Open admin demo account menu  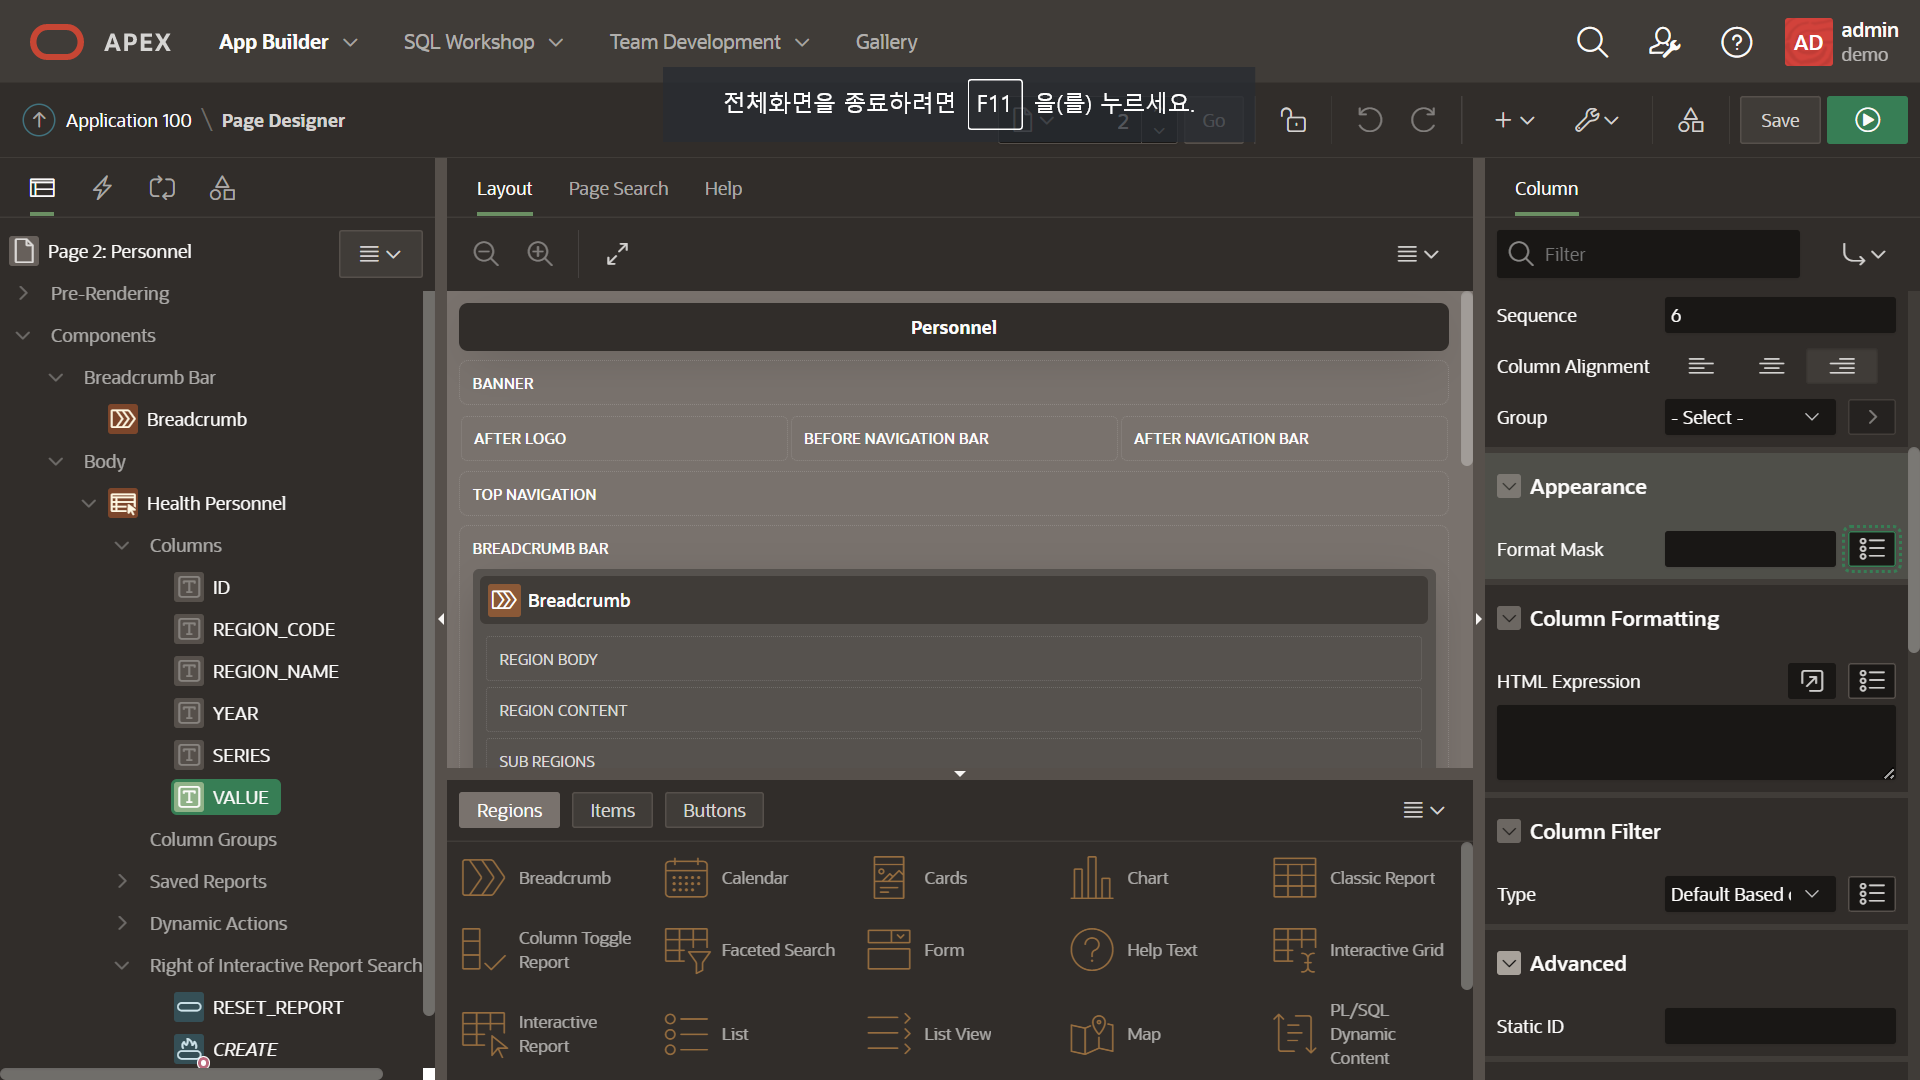pyautogui.click(x=1843, y=42)
